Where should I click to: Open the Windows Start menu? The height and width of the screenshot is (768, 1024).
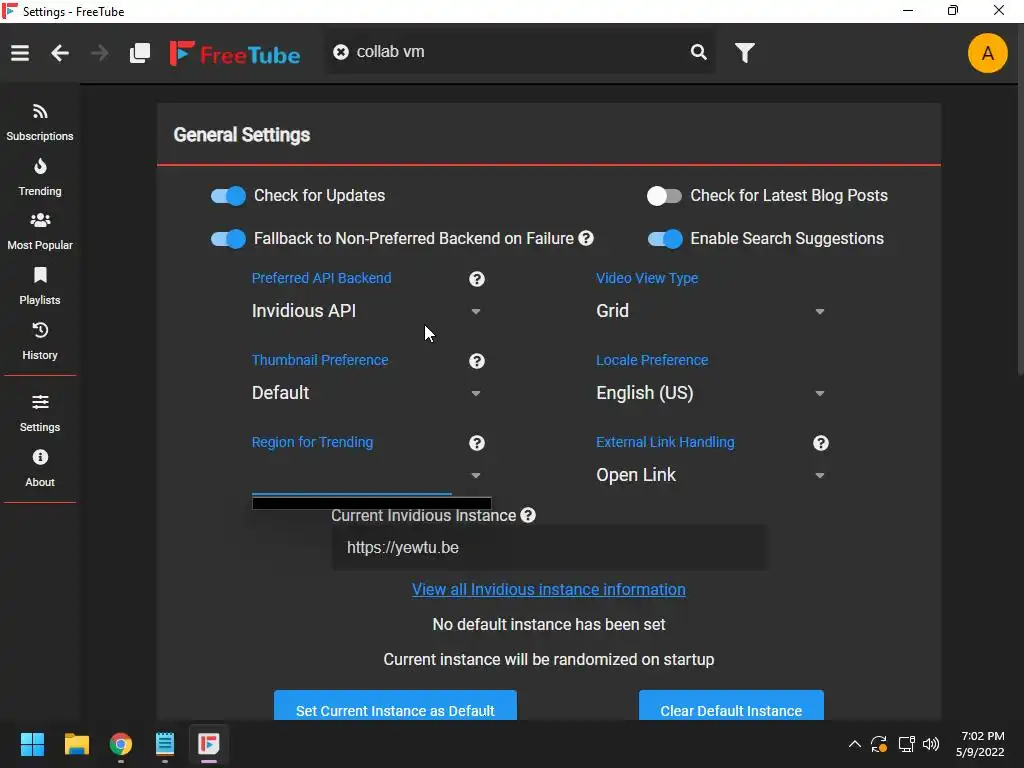32,744
